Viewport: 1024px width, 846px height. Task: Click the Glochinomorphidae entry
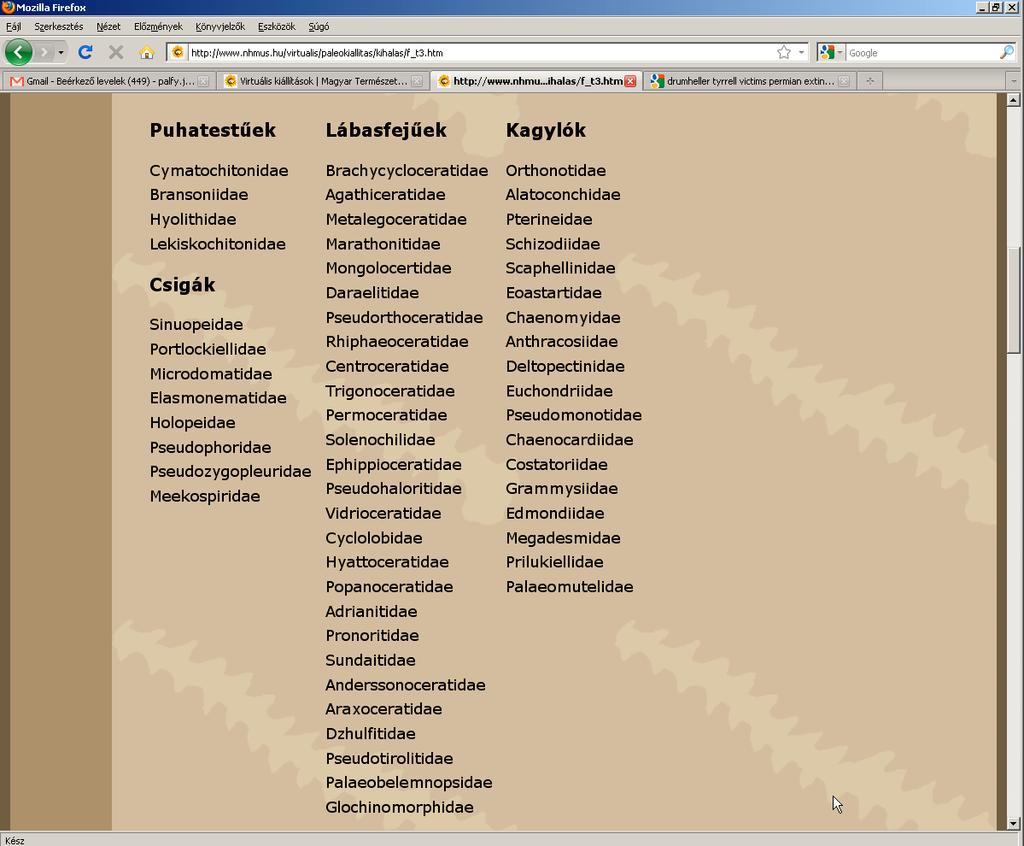tap(400, 807)
